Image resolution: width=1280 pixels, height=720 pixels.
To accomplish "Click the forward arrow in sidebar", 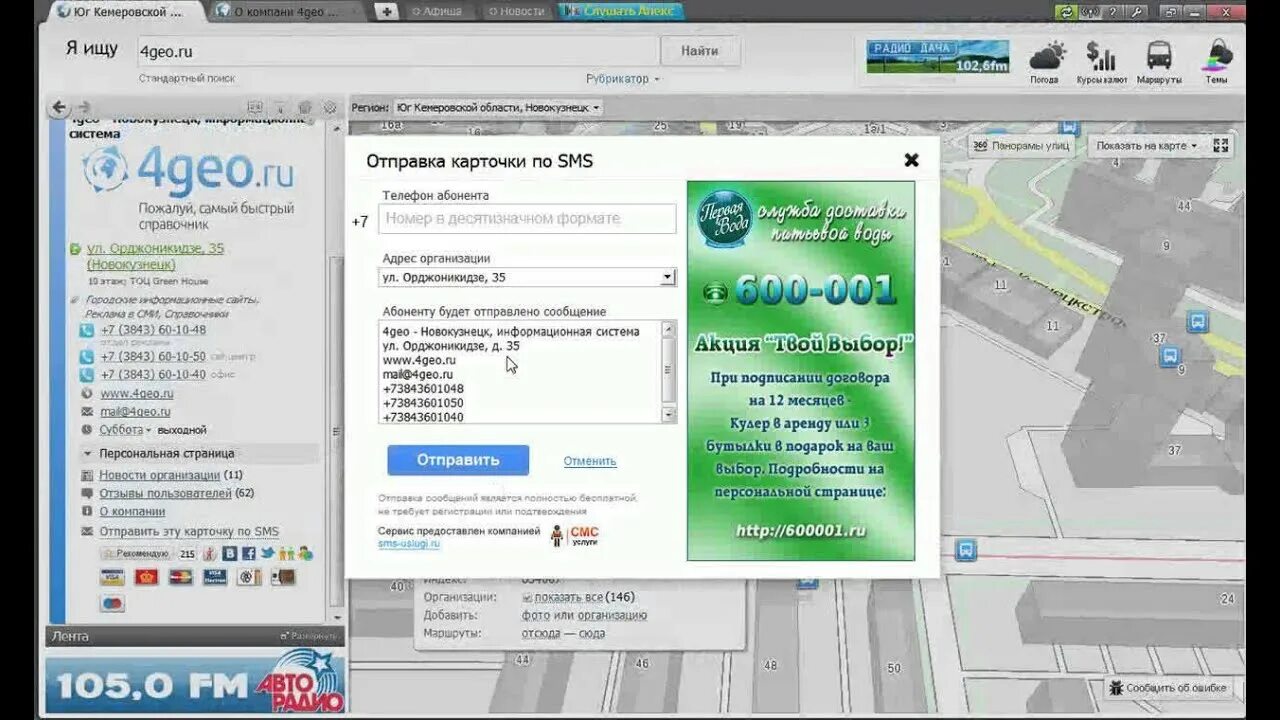I will click(x=84, y=107).
